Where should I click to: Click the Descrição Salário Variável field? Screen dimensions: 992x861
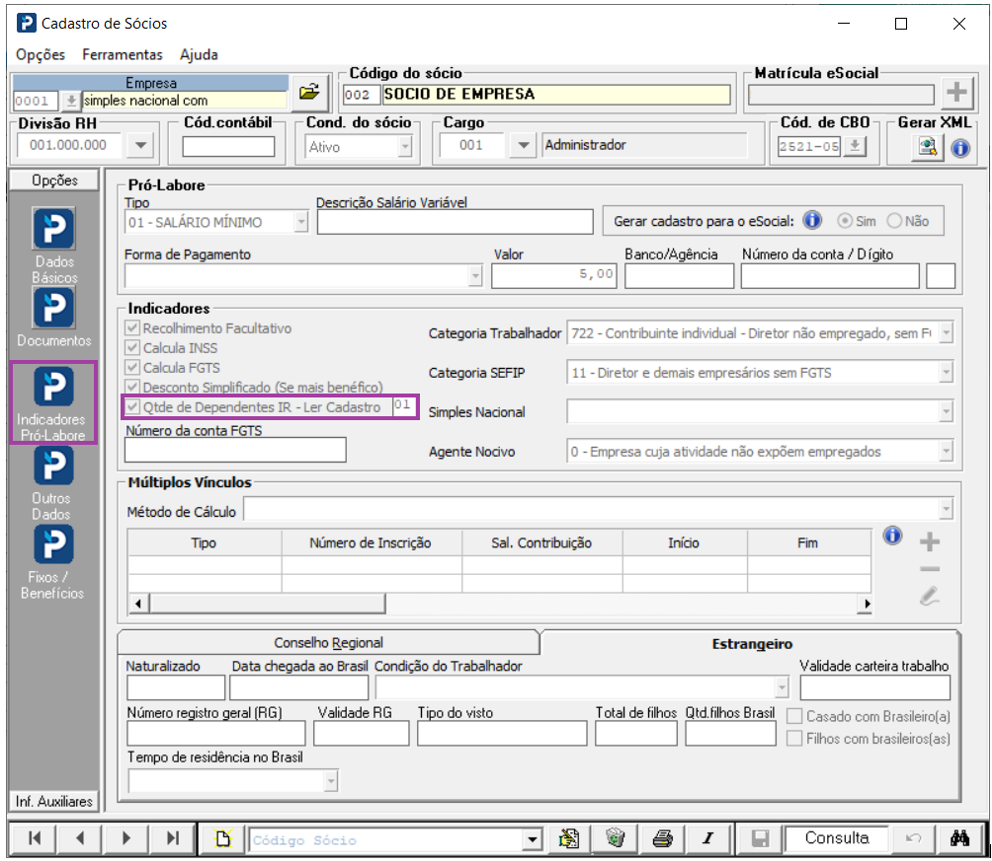[455, 222]
